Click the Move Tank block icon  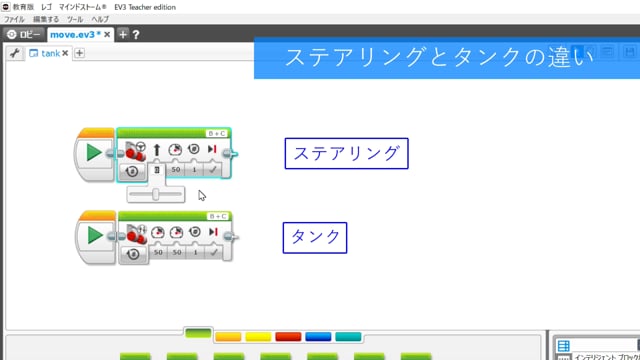pos(137,234)
